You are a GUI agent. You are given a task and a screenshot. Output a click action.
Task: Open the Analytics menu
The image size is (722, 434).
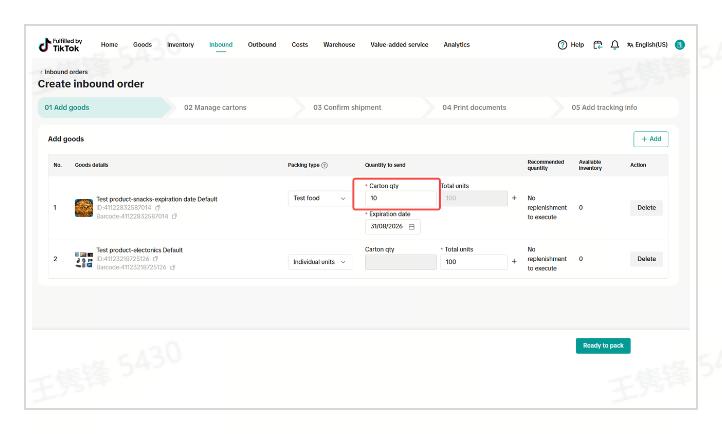click(457, 45)
